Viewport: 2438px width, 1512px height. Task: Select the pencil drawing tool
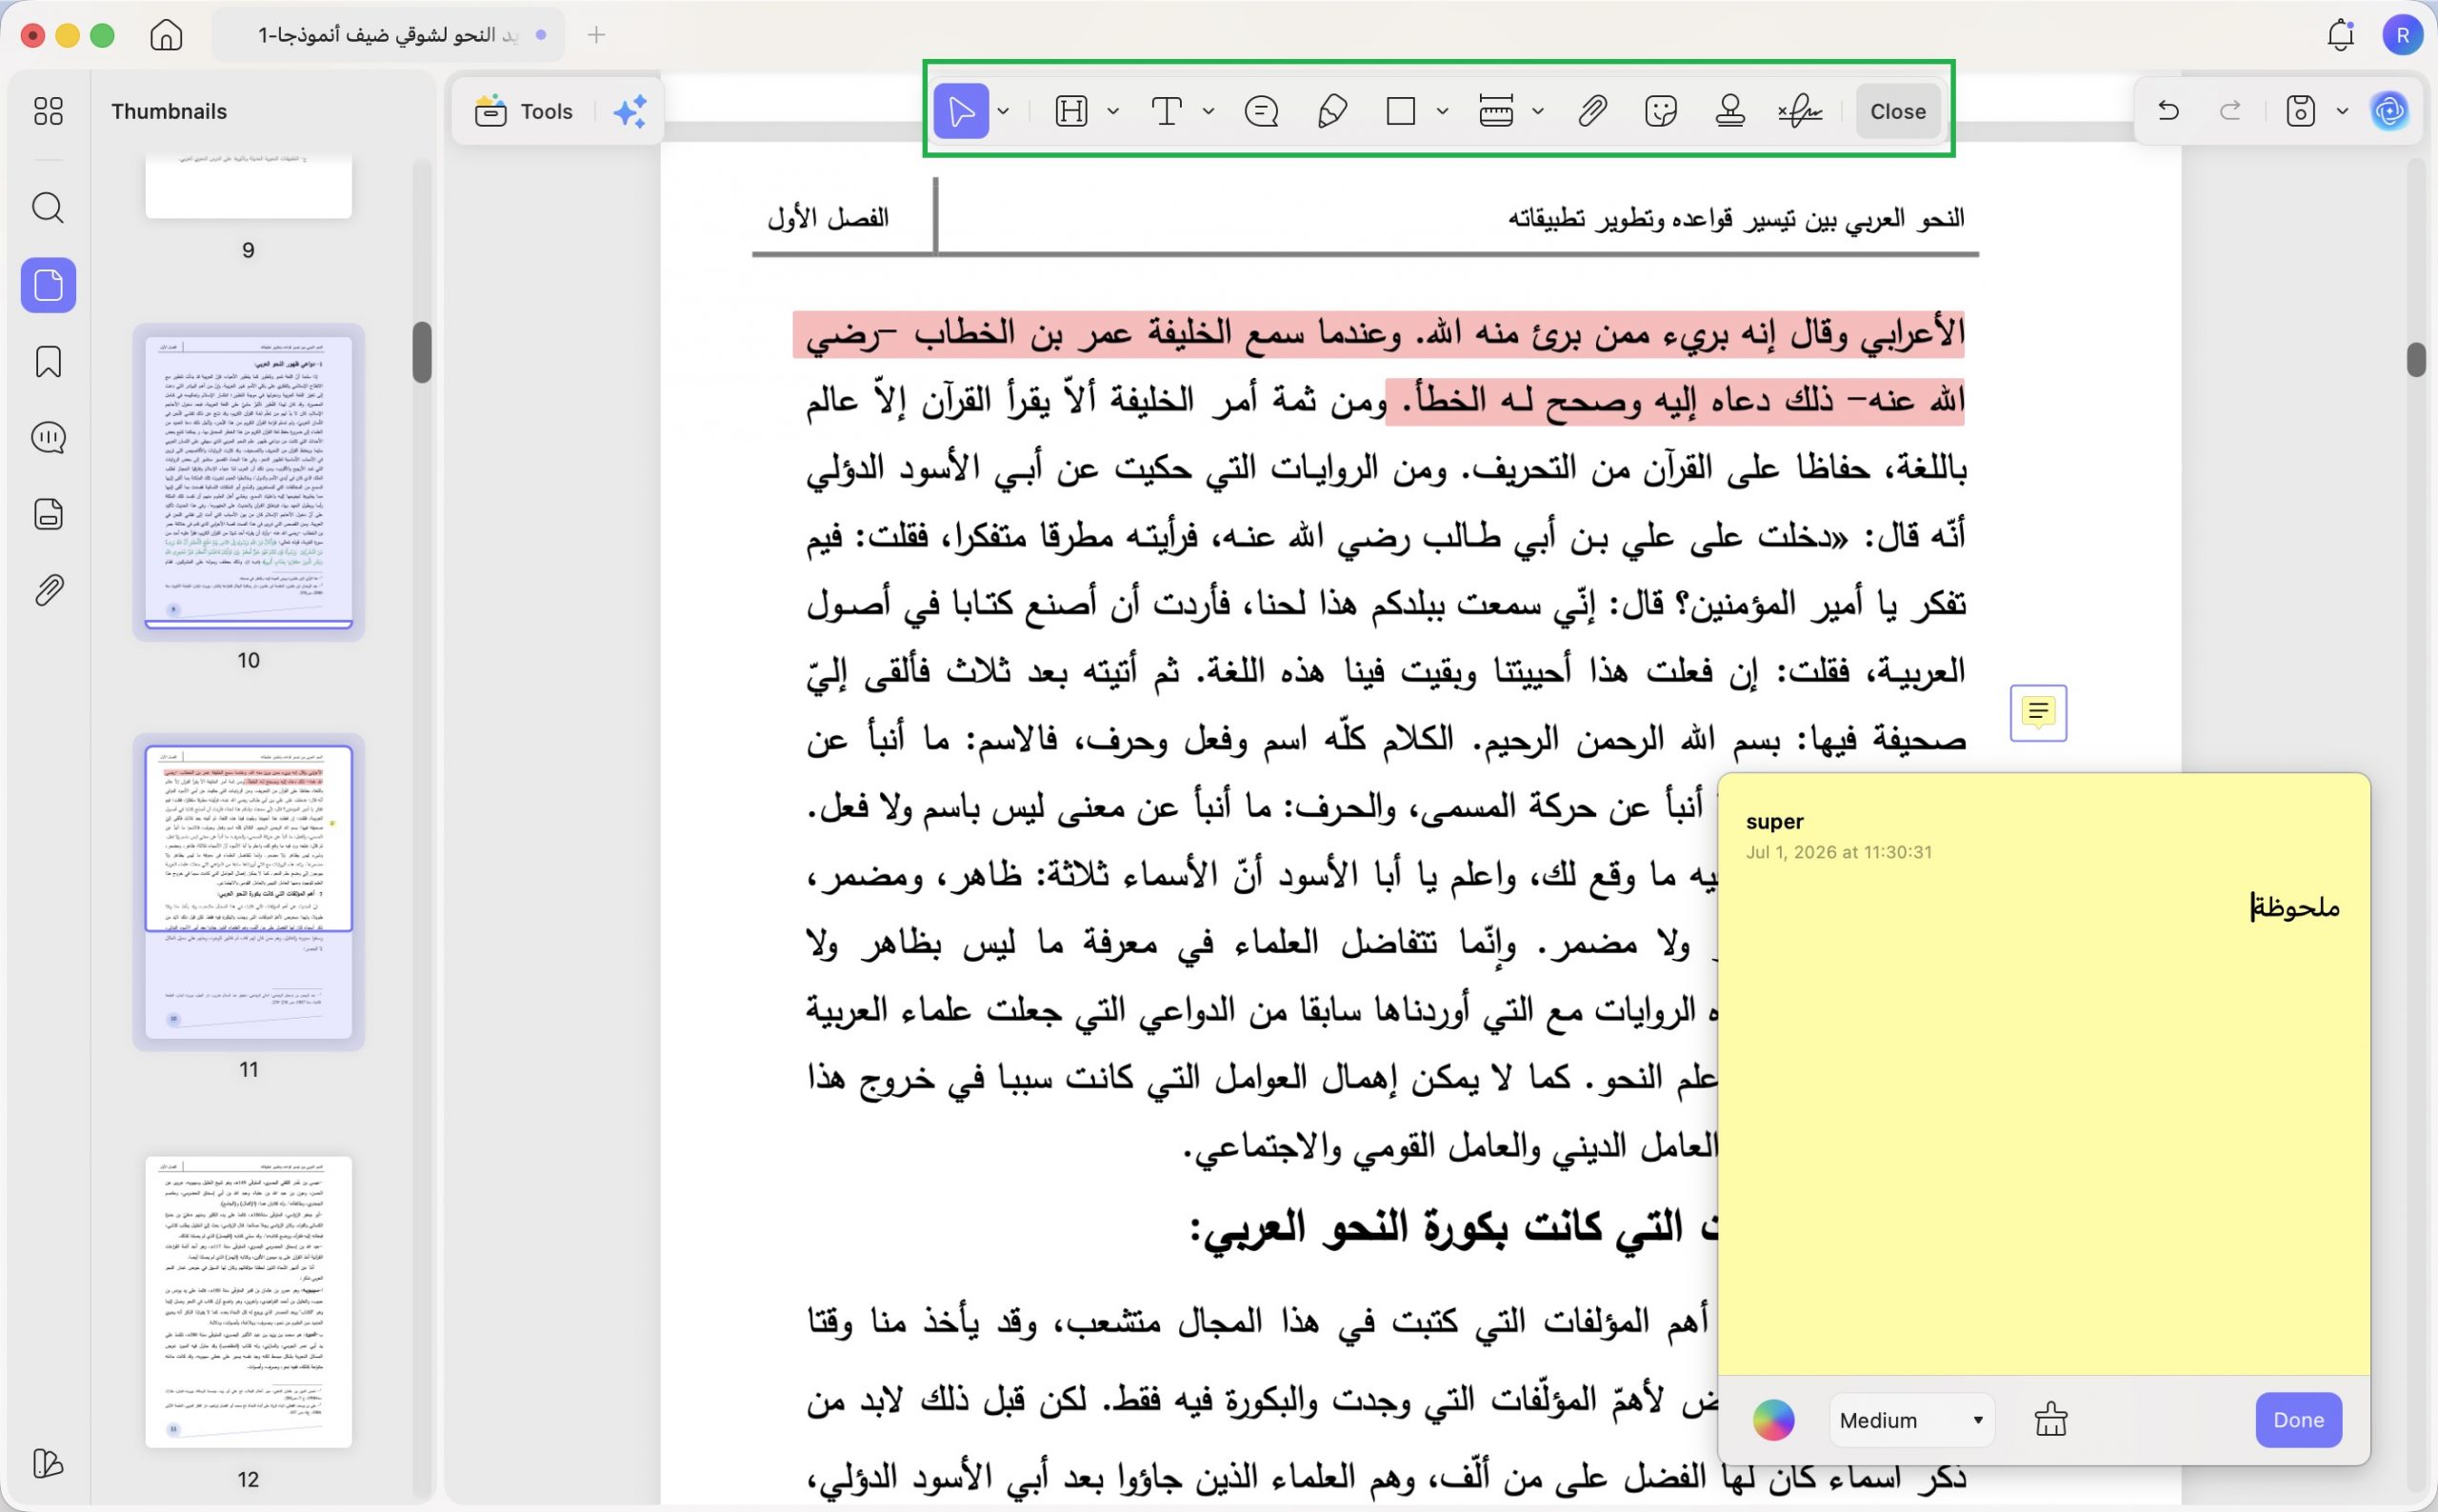[1331, 111]
